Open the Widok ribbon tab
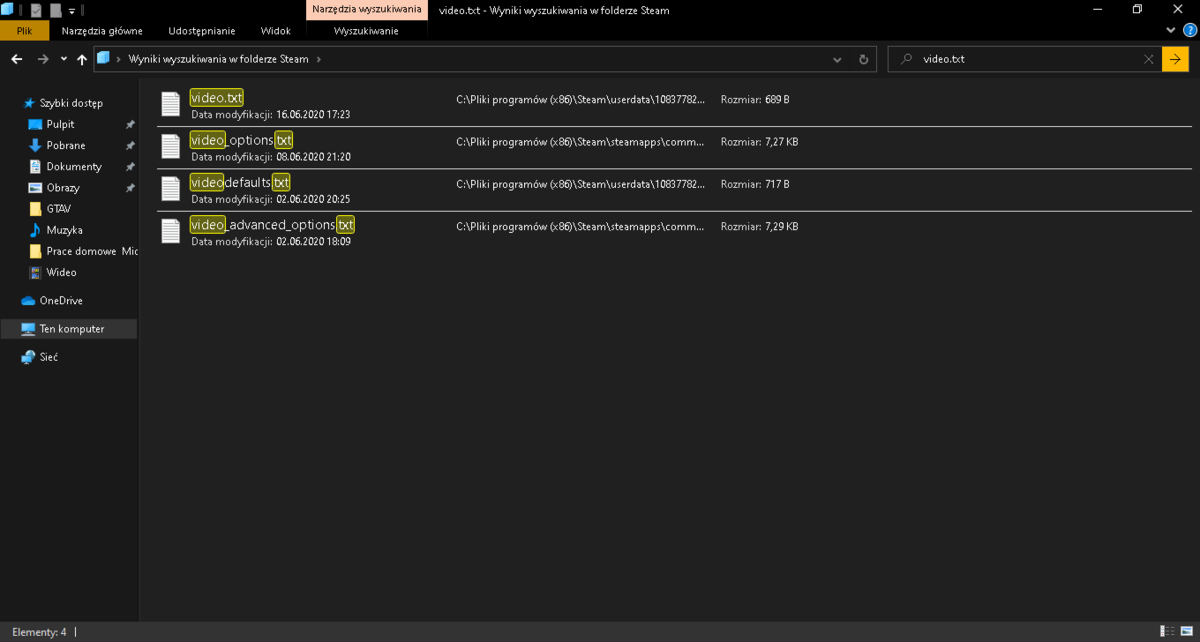The width and height of the screenshot is (1200, 642). [275, 31]
